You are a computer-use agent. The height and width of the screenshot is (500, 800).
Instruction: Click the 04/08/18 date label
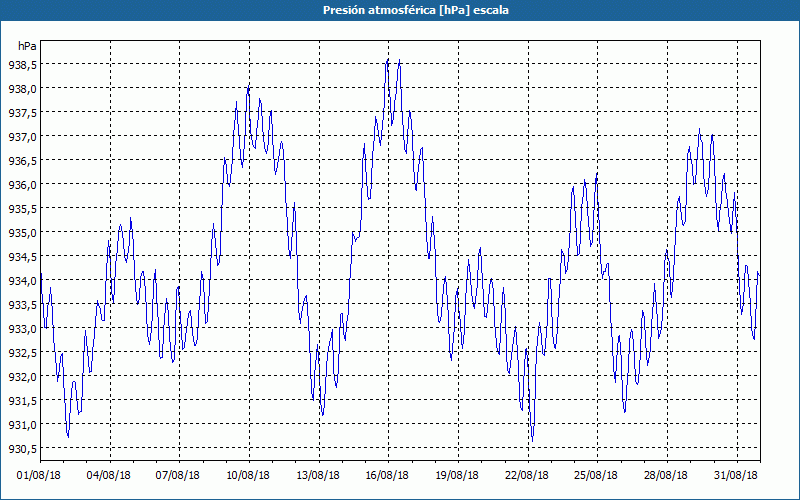[109, 475]
